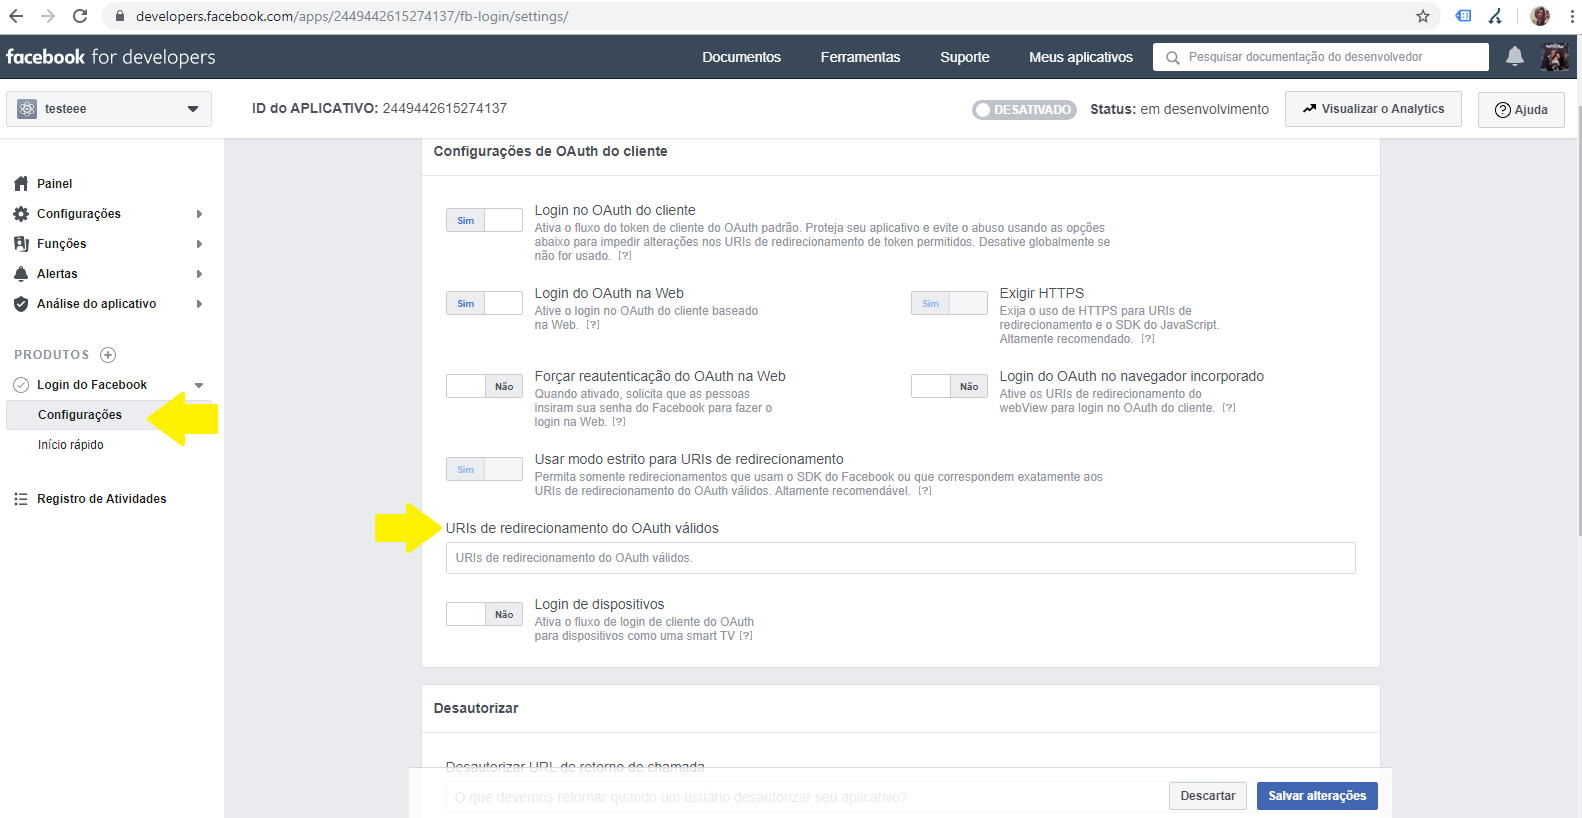Select Início rápido in sidebar
The width and height of the screenshot is (1582, 818).
pos(71,445)
